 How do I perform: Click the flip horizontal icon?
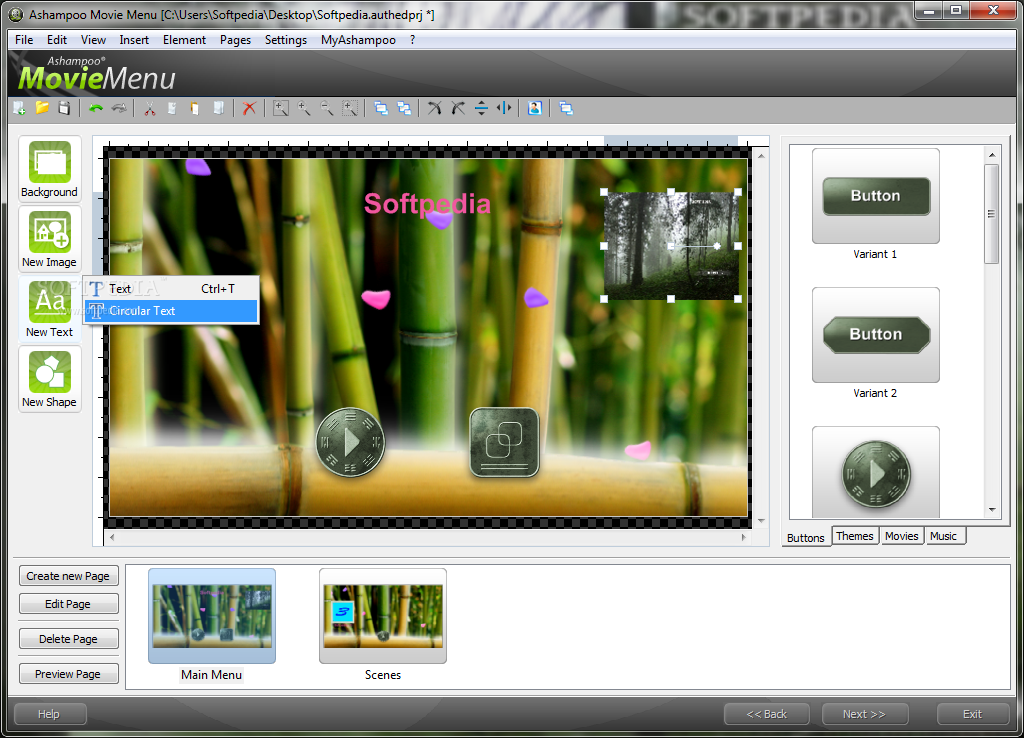(x=504, y=108)
